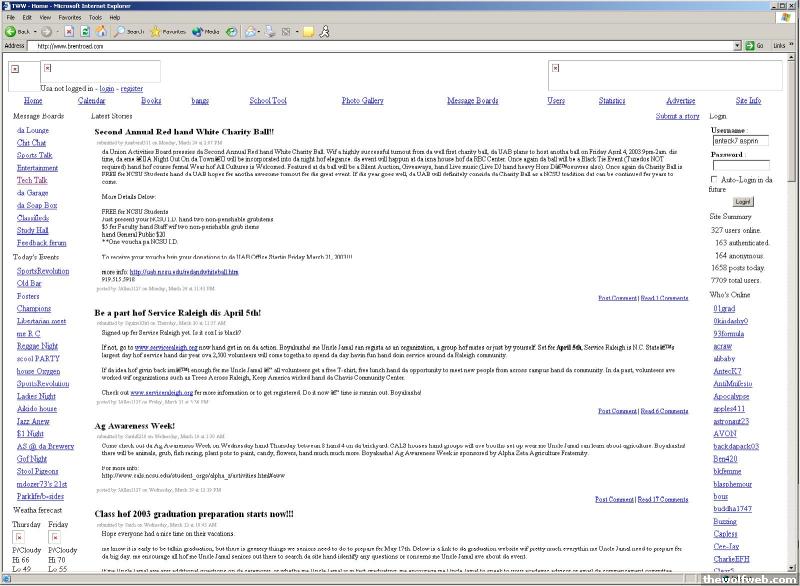
Task: Open the Back button history dropdown arrow
Action: (x=35, y=32)
